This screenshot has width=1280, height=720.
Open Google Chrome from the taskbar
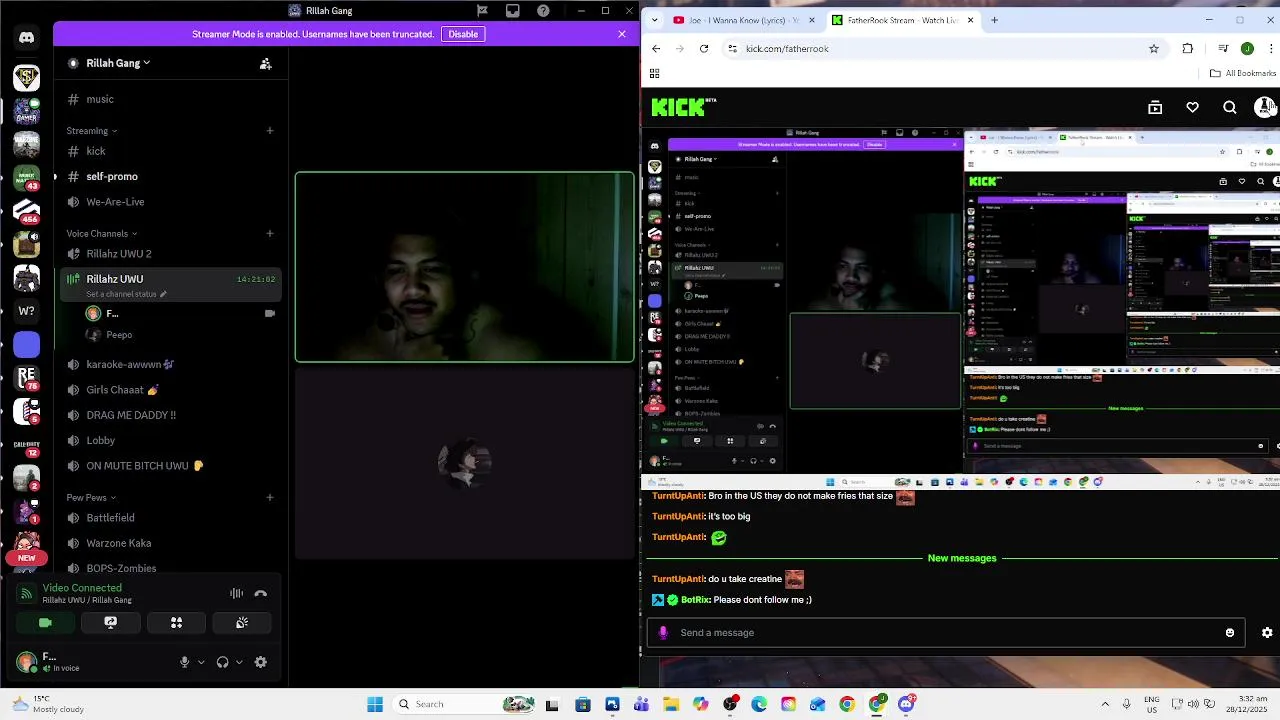tap(847, 704)
